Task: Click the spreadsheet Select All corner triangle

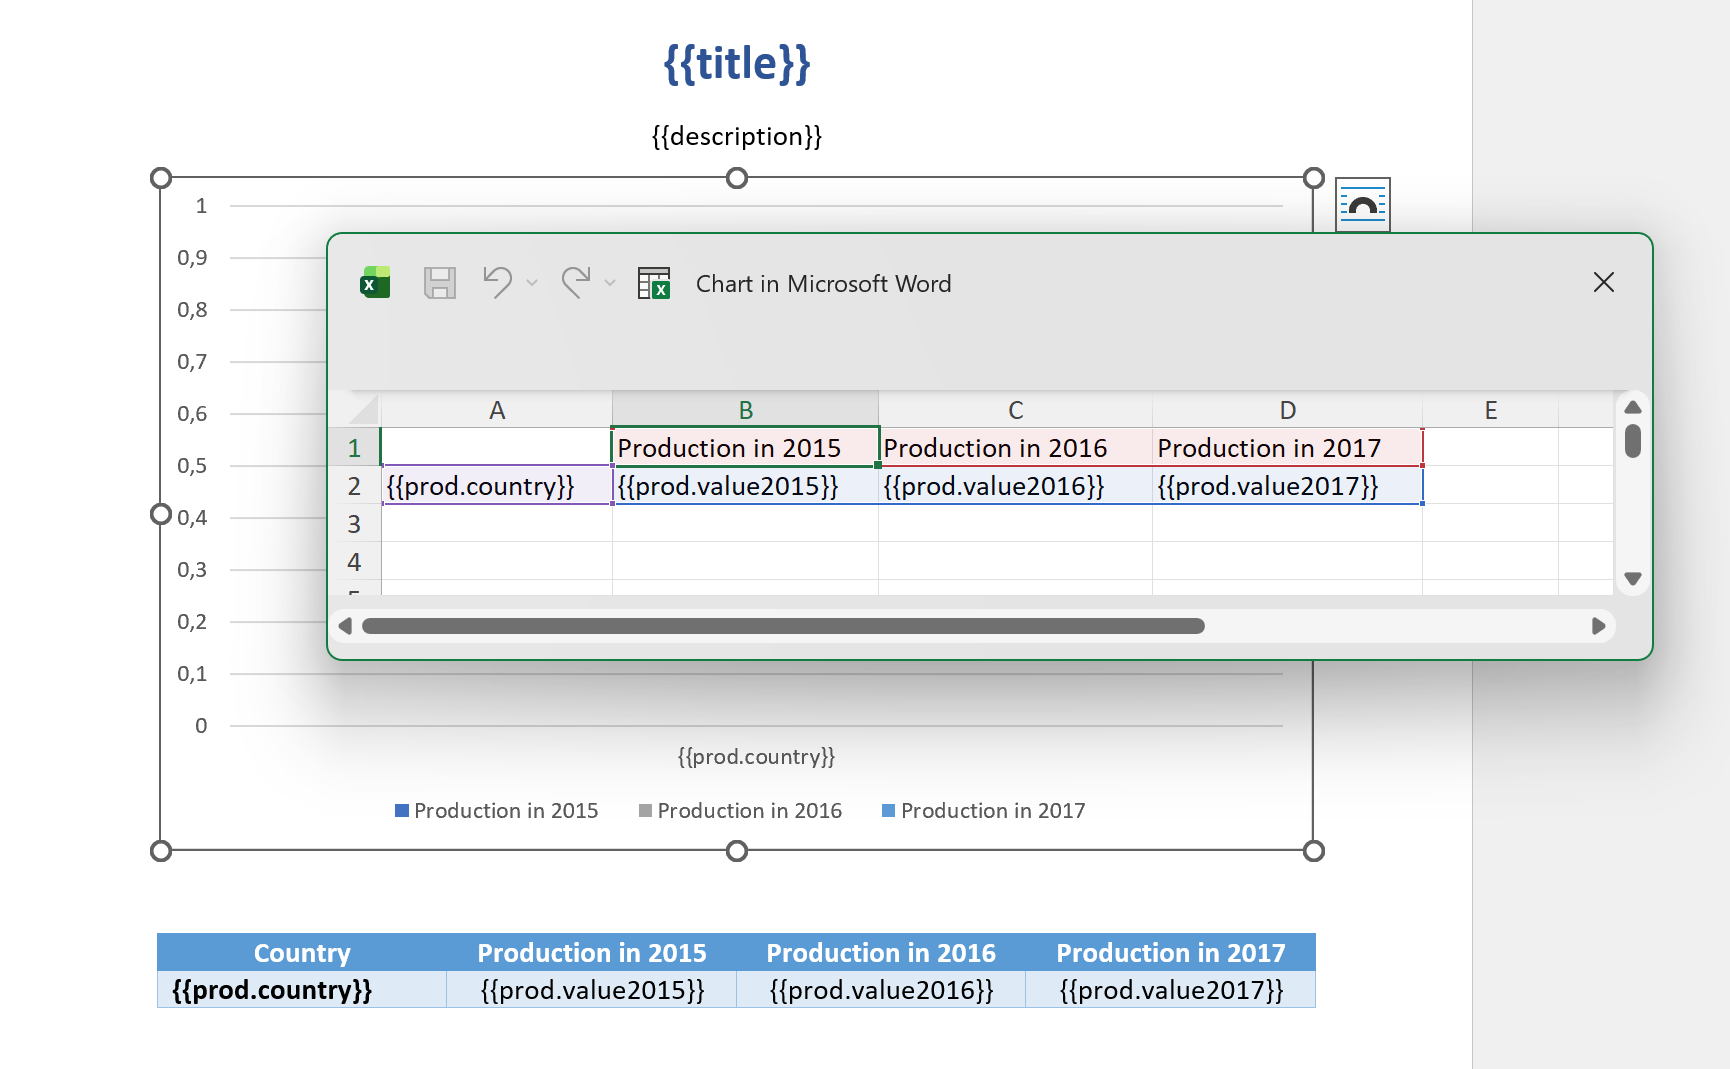Action: [363, 410]
